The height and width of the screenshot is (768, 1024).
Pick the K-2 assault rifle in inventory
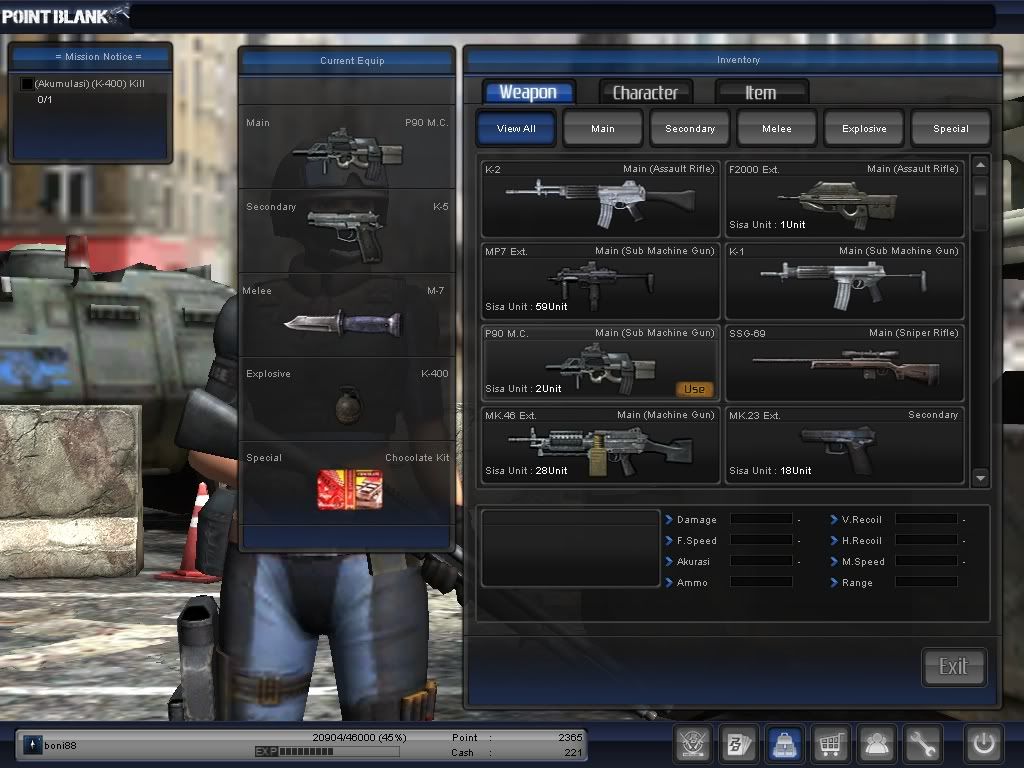click(600, 199)
